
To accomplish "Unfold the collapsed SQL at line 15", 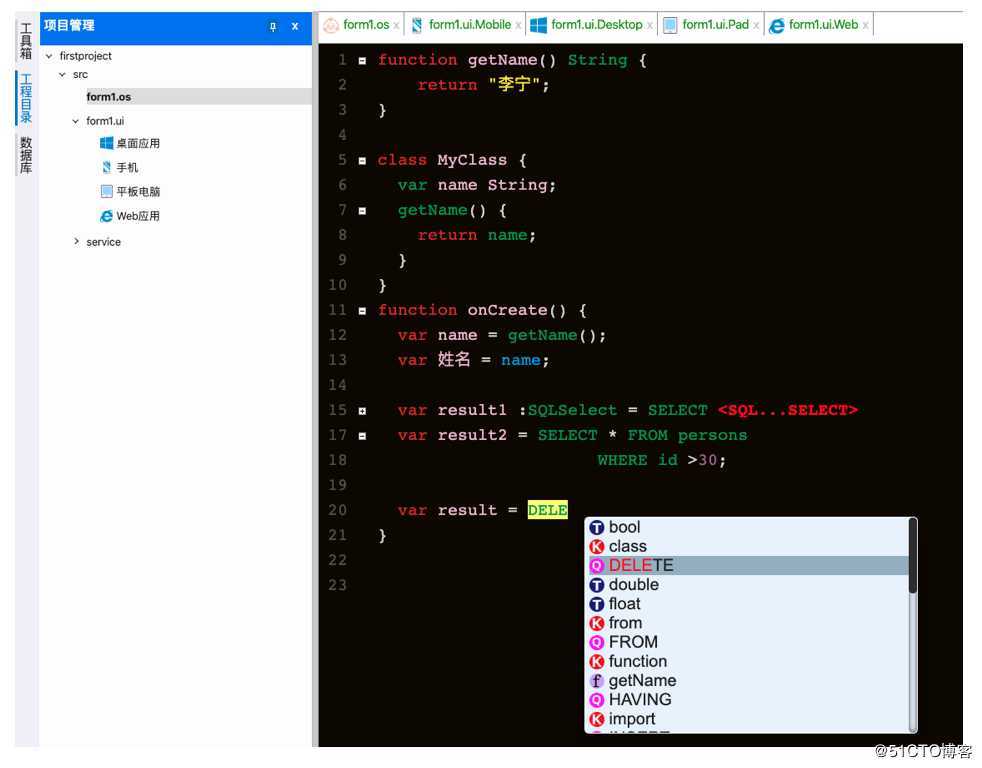I will click(x=362, y=411).
